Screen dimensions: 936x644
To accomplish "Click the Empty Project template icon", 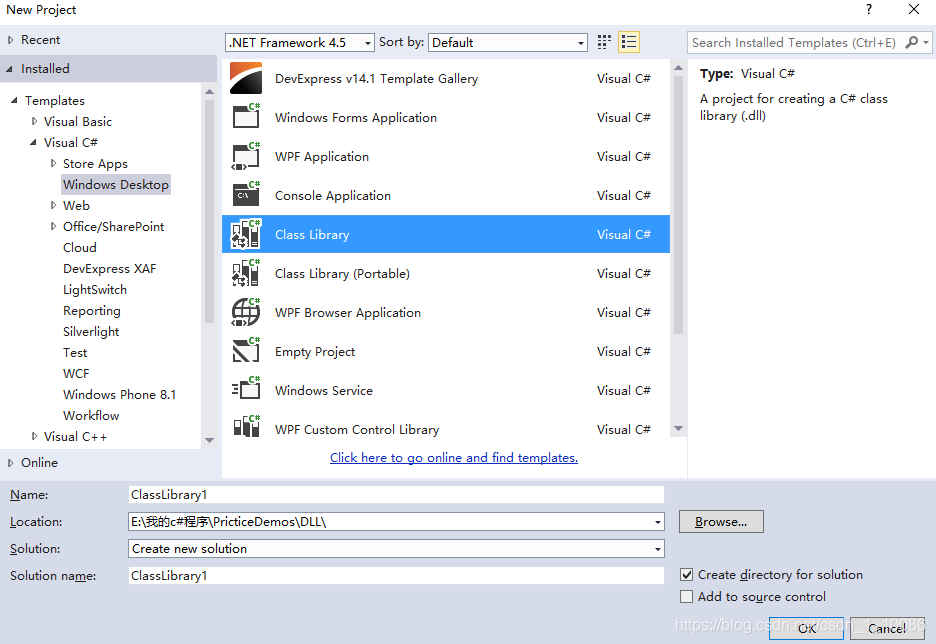I will pyautogui.click(x=246, y=351).
